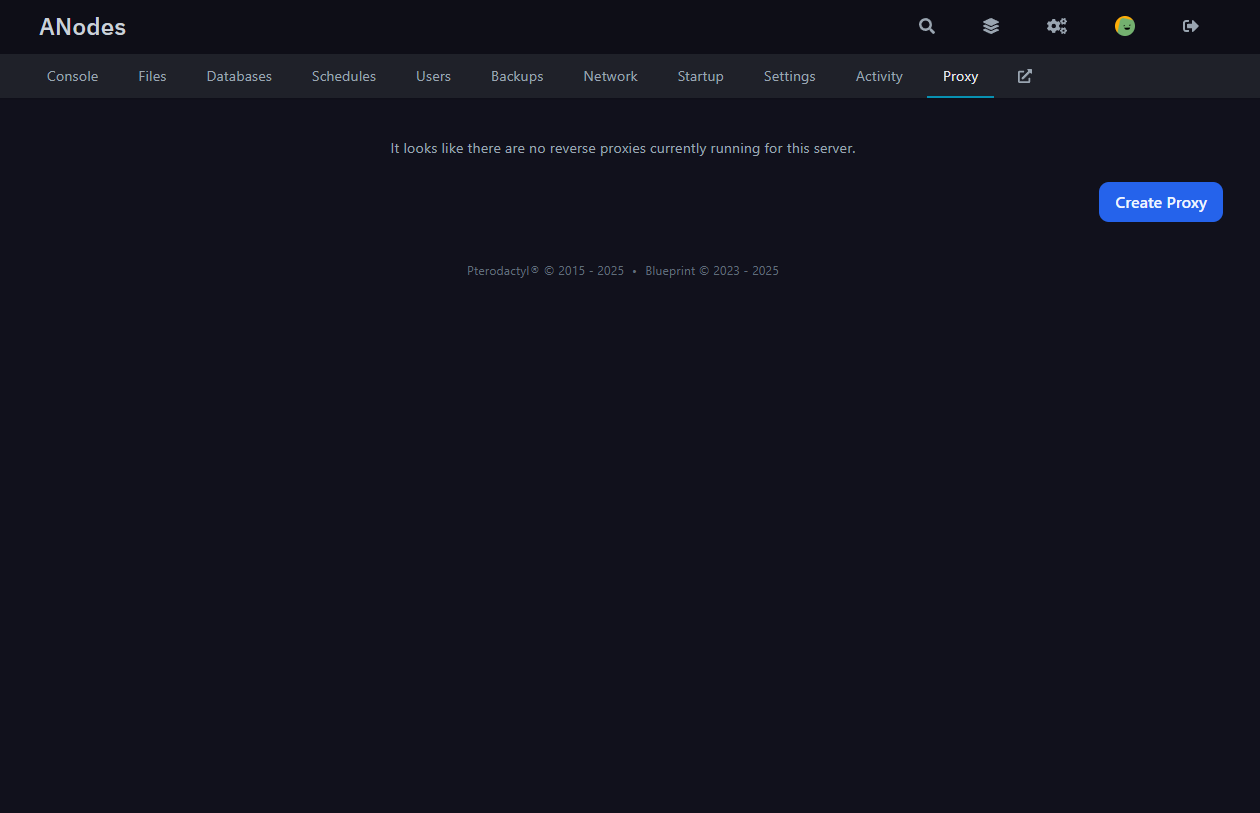Go to the Schedules tab
Screen dimensions: 1260x813
pos(343,75)
